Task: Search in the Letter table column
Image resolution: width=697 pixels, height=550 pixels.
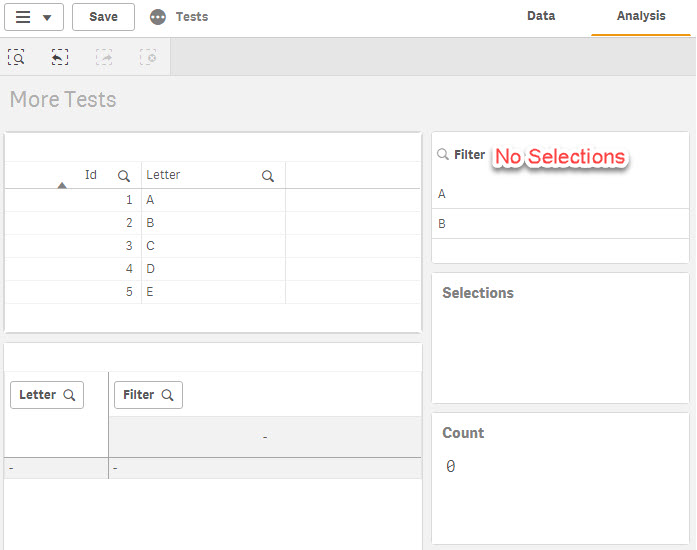Action: [x=268, y=176]
